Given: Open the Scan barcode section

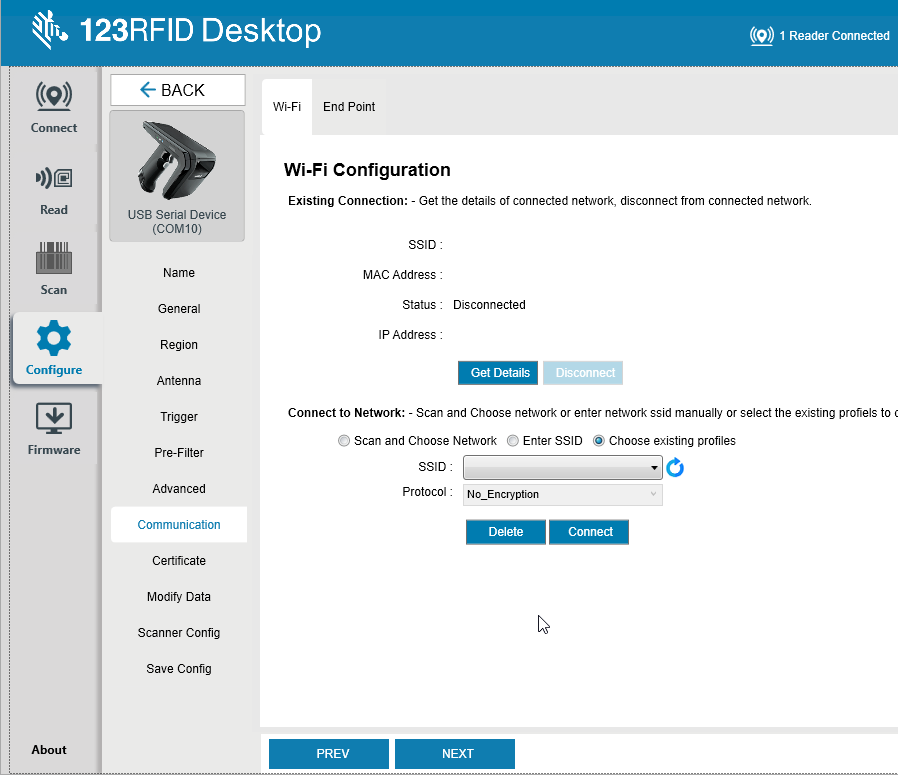Looking at the screenshot, I should [x=54, y=268].
